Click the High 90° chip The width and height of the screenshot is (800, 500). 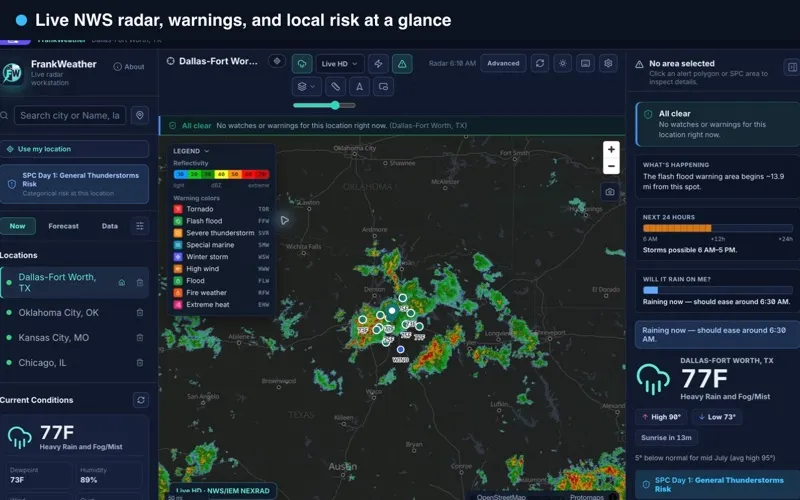(661, 417)
